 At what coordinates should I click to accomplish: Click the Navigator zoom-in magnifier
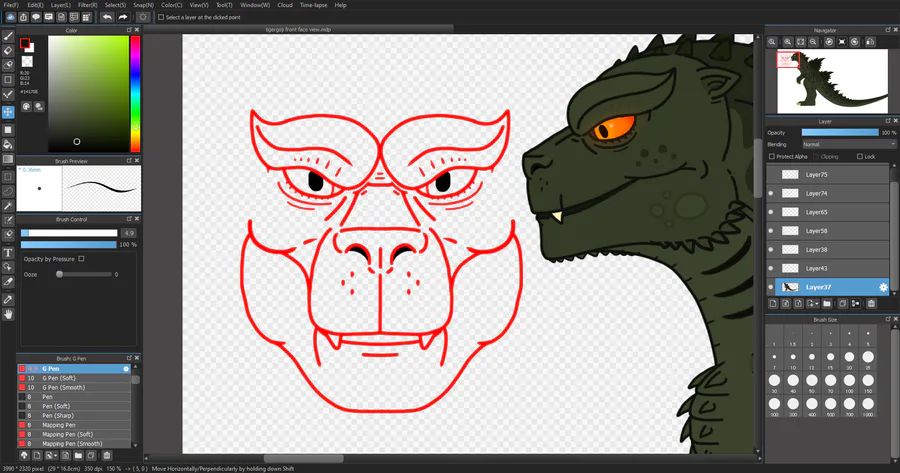tap(788, 42)
